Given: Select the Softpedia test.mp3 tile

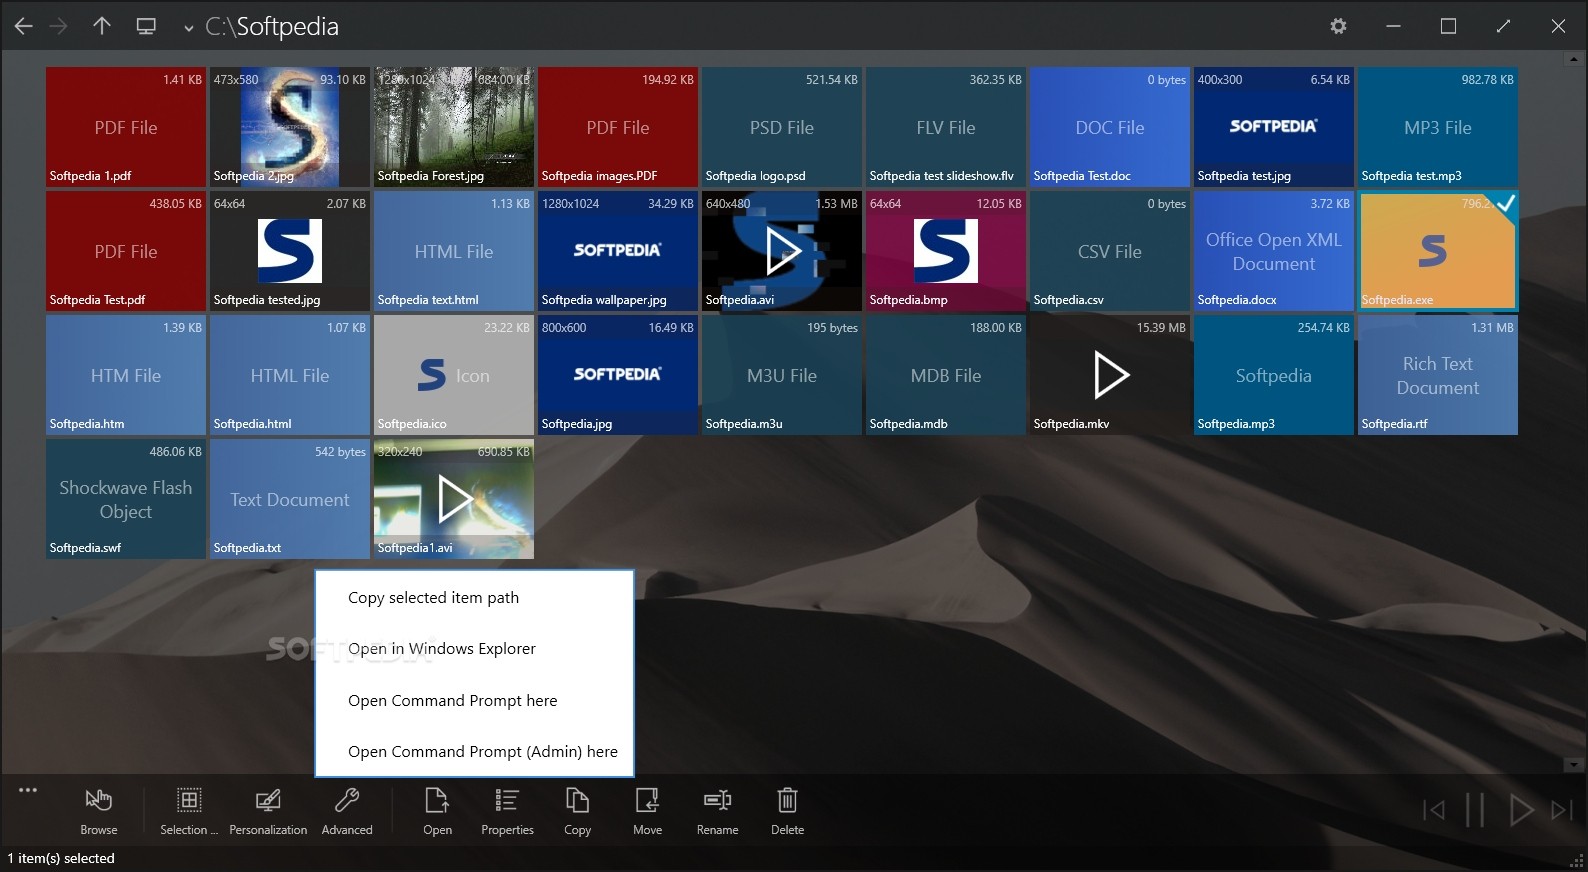Looking at the screenshot, I should [1438, 127].
